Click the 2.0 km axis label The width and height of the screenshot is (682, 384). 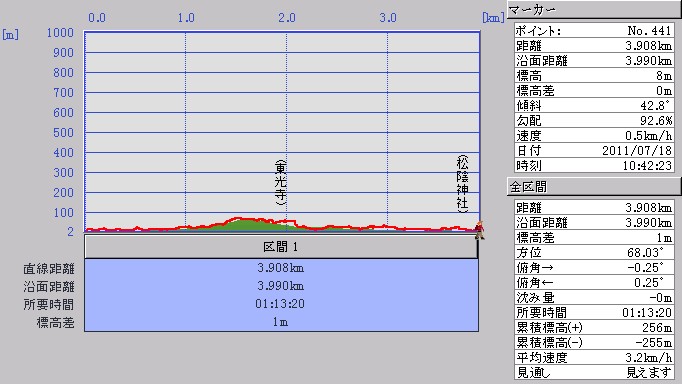(x=287, y=17)
